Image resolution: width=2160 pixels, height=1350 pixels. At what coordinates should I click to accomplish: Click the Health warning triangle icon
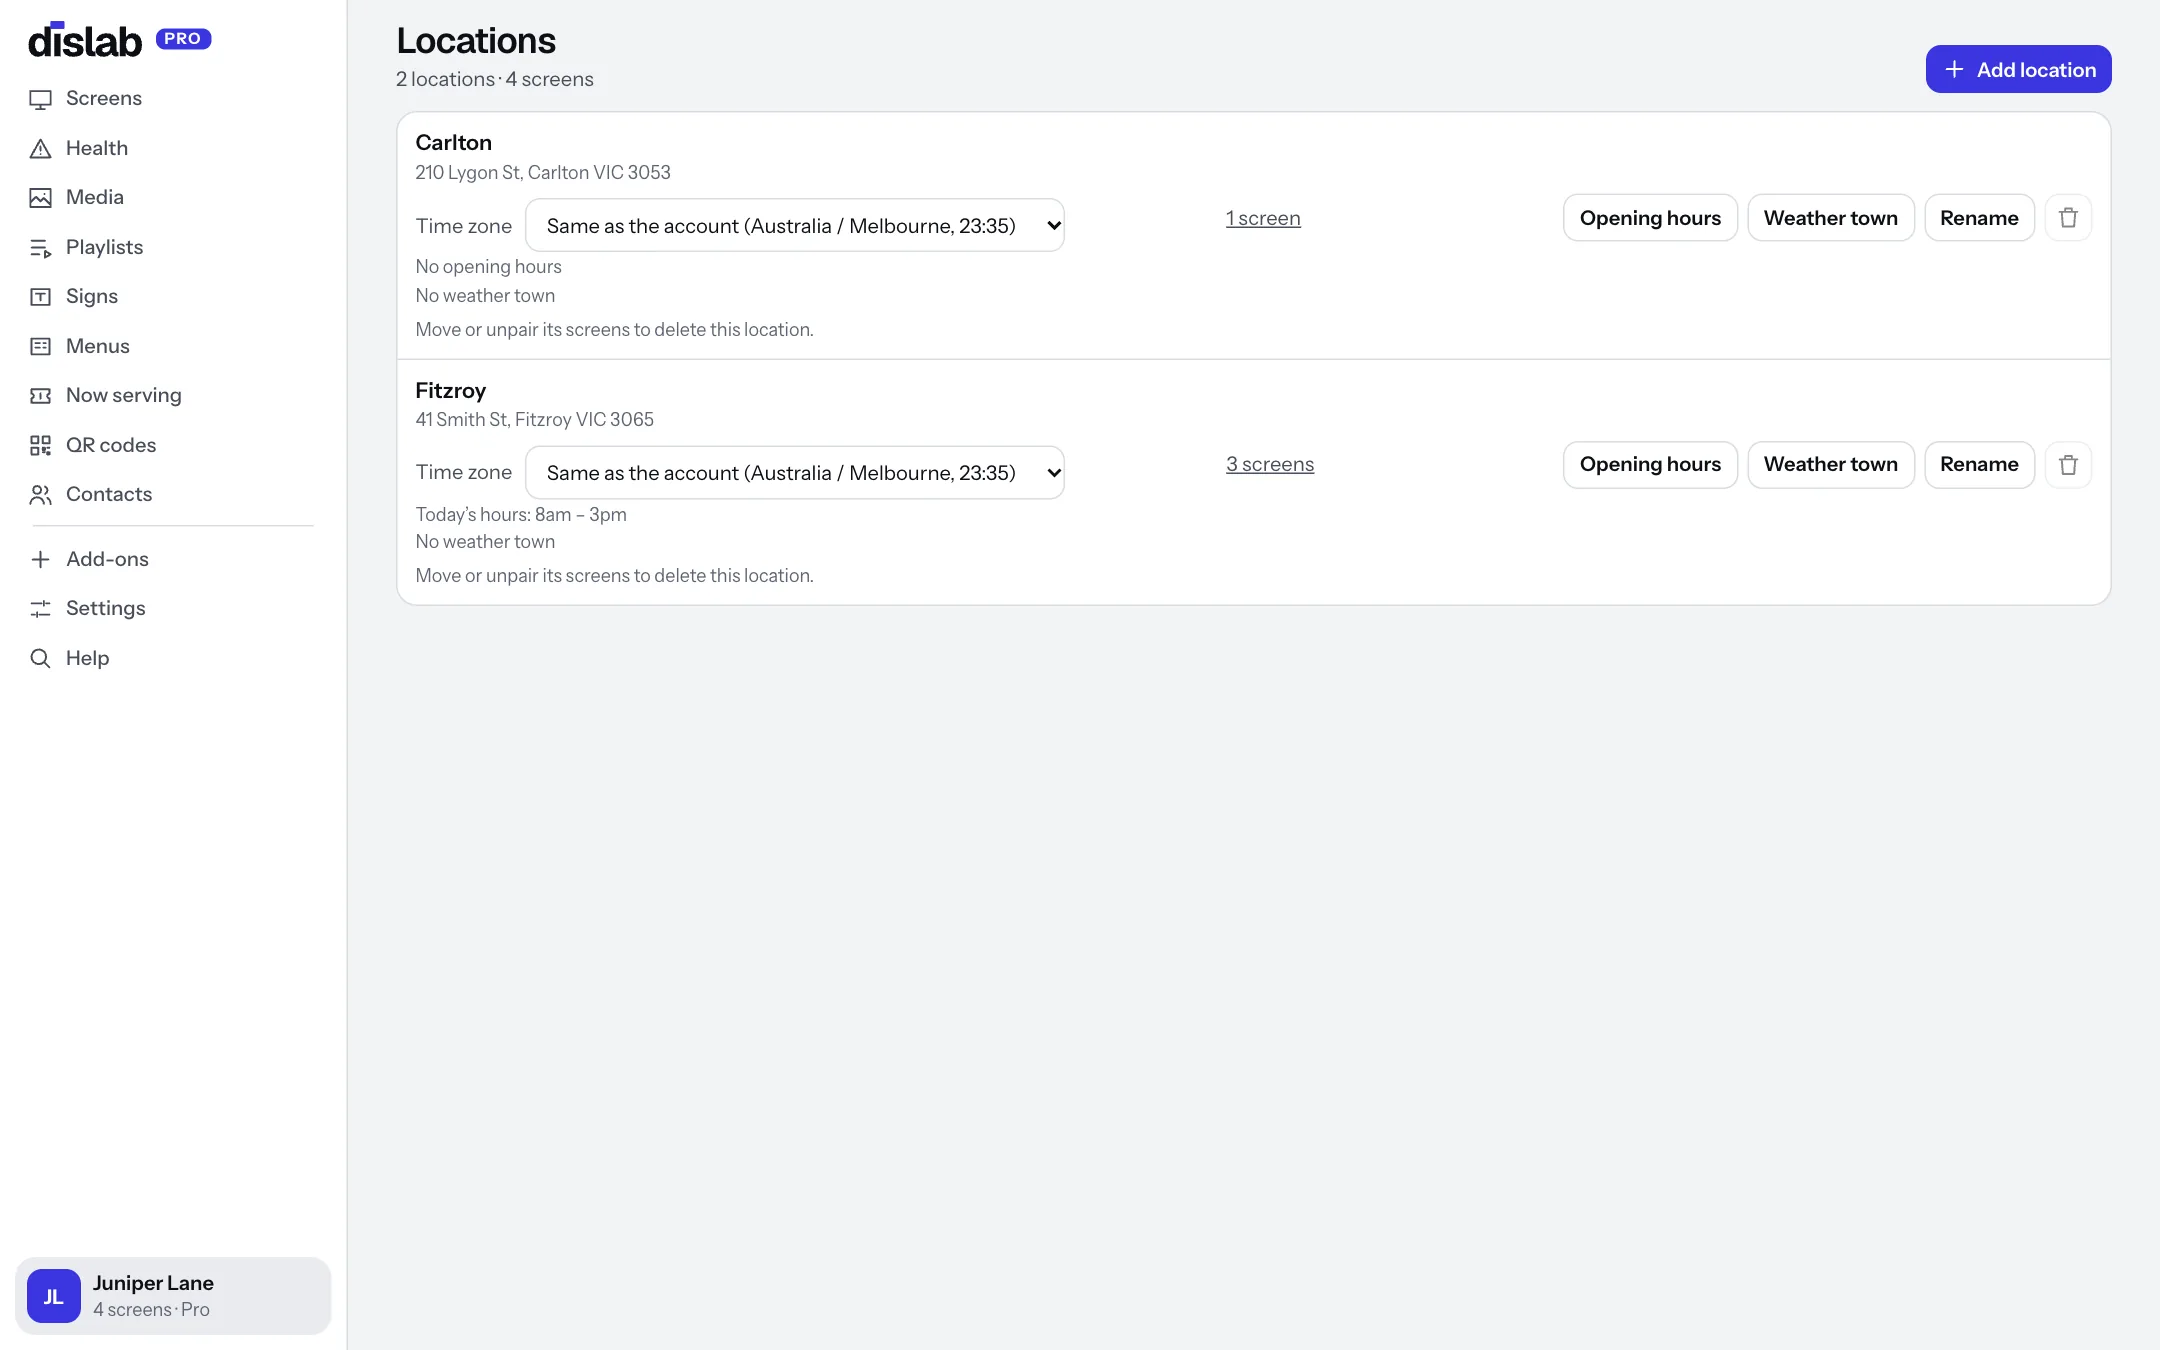point(40,149)
